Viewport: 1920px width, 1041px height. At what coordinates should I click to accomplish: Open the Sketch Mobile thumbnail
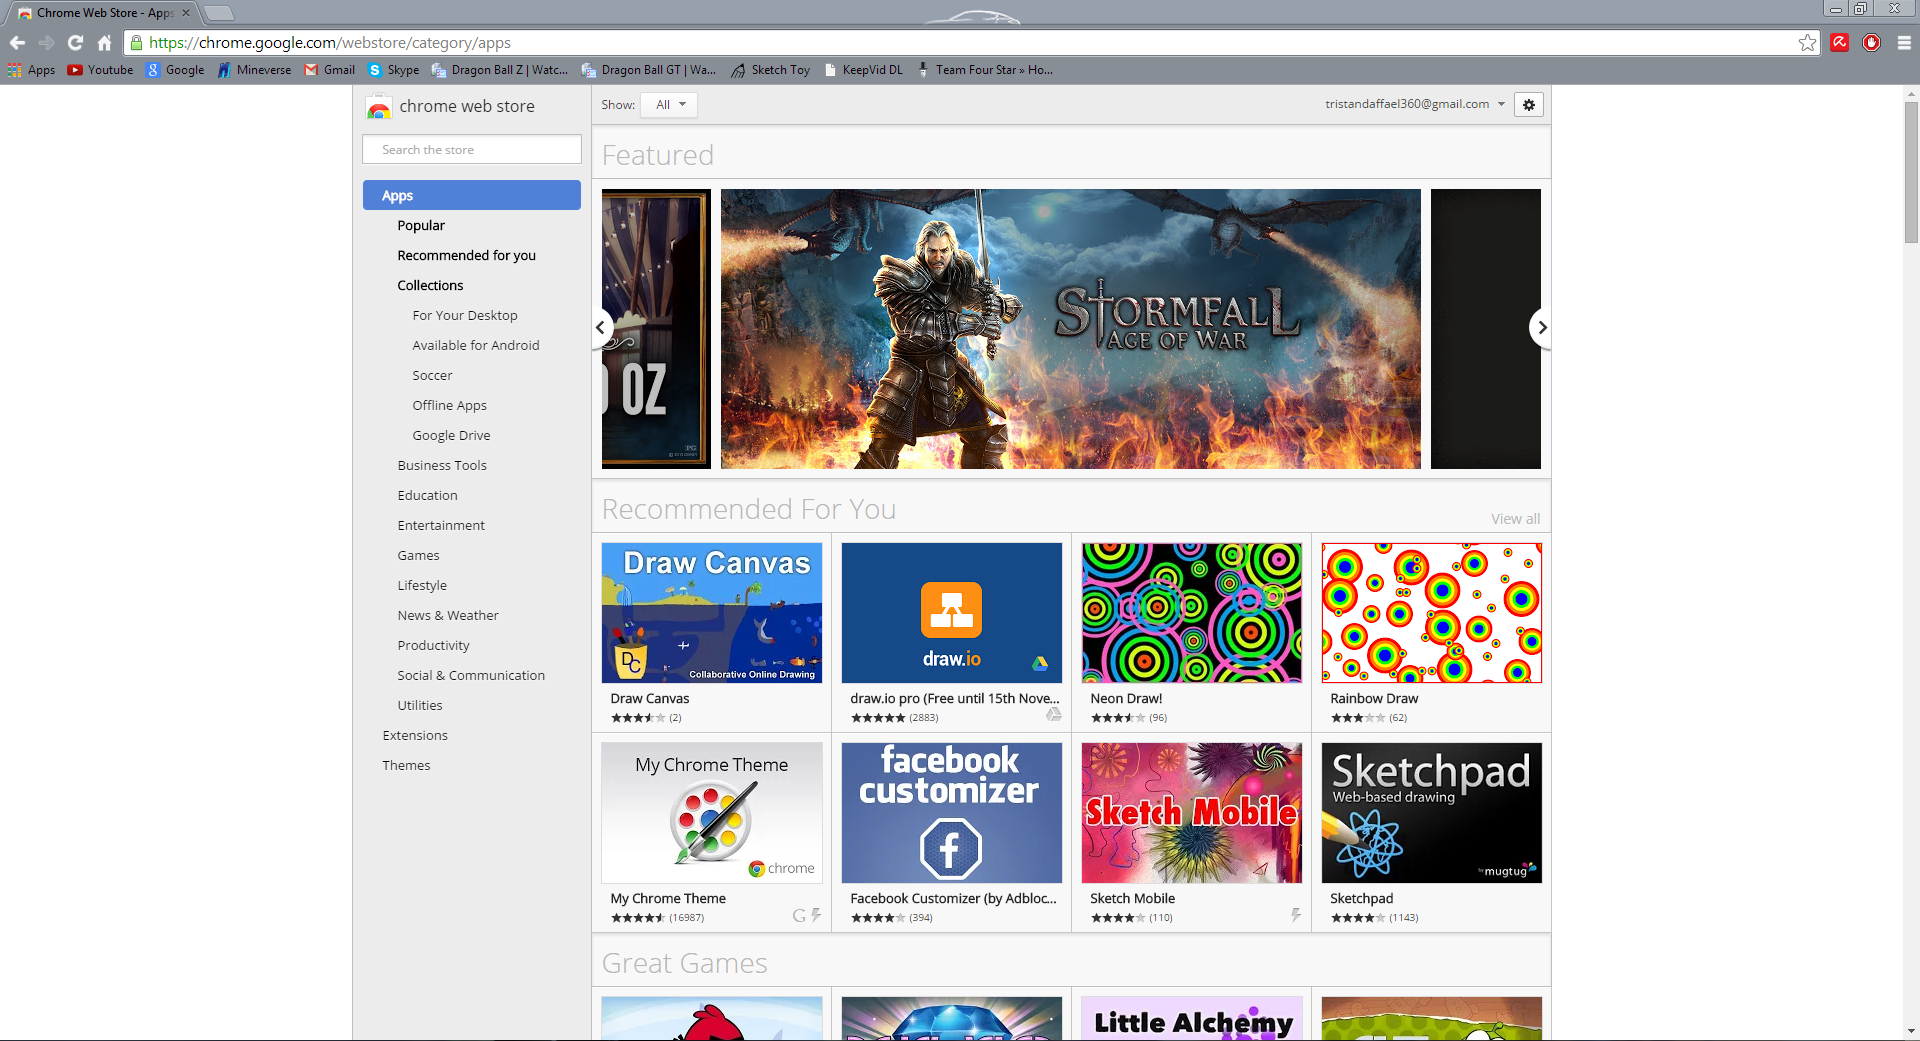pyautogui.click(x=1192, y=813)
